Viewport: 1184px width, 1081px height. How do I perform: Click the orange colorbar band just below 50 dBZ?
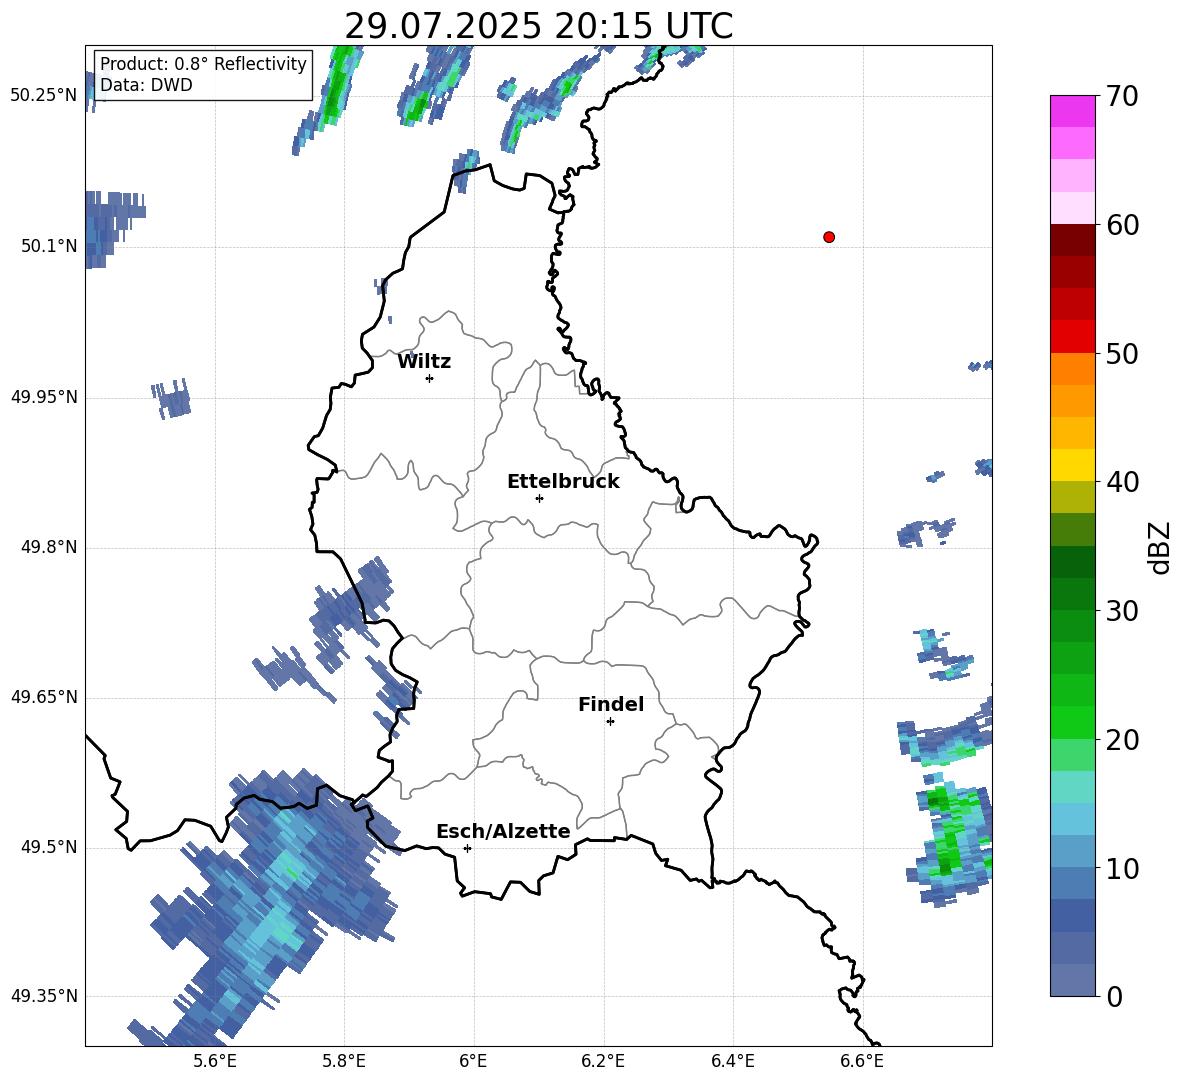(1073, 369)
